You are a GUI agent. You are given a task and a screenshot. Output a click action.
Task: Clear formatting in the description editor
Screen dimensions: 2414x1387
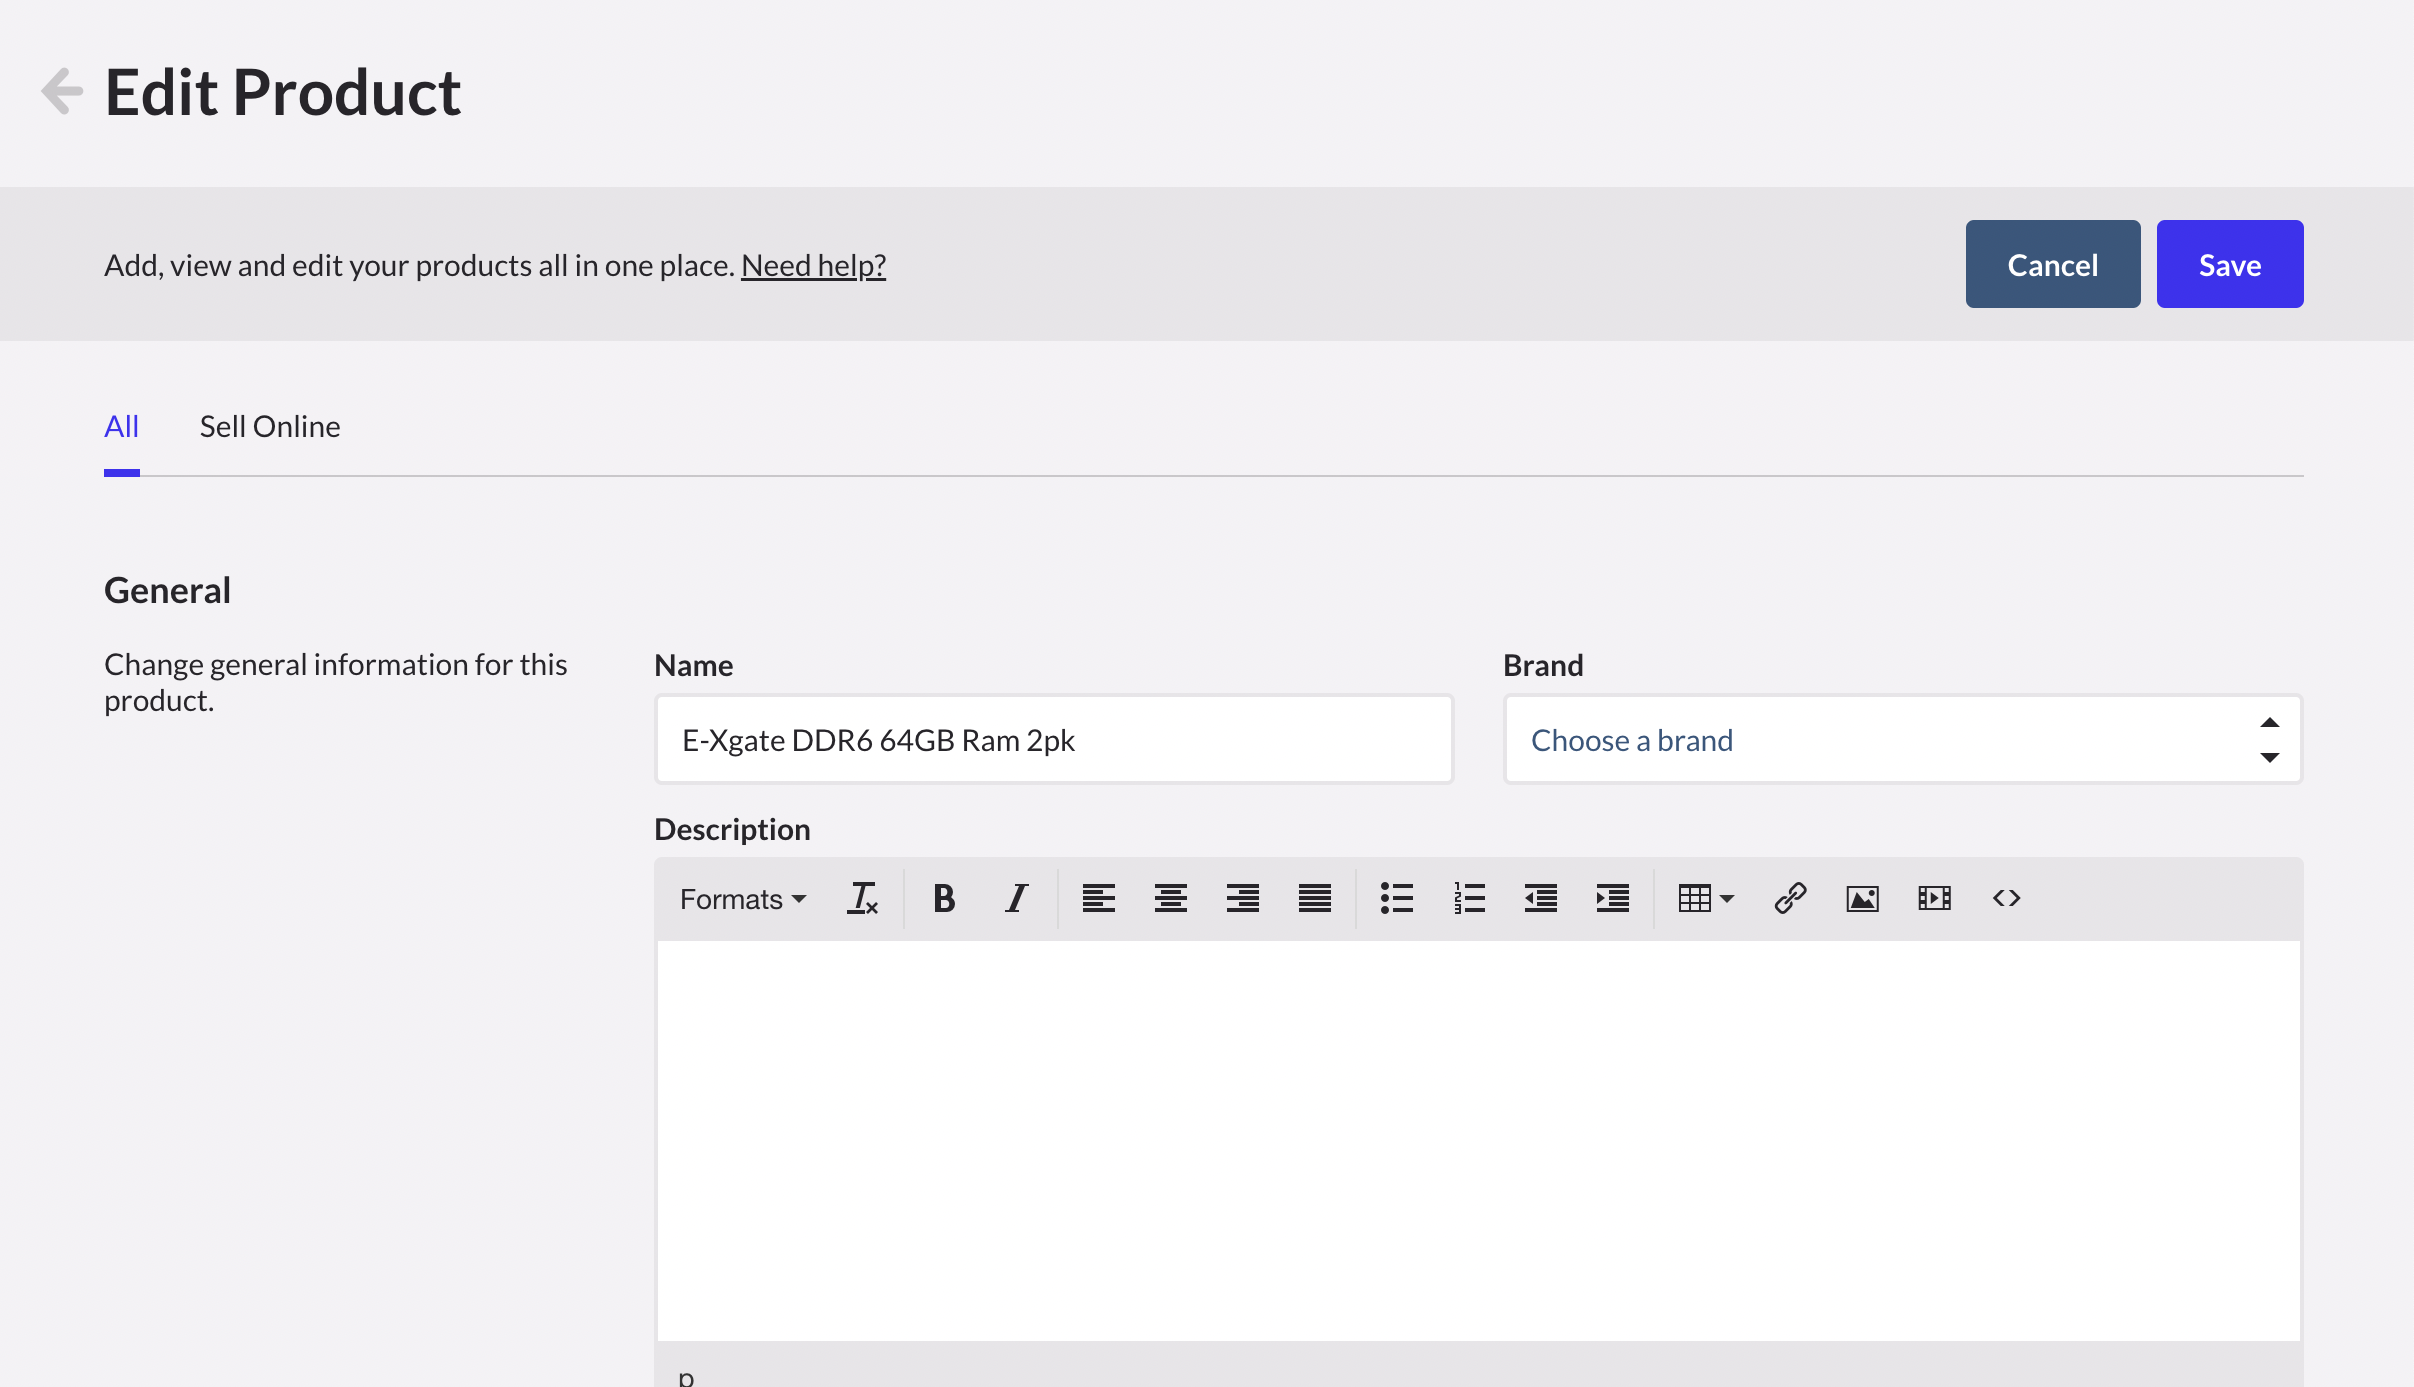(862, 898)
